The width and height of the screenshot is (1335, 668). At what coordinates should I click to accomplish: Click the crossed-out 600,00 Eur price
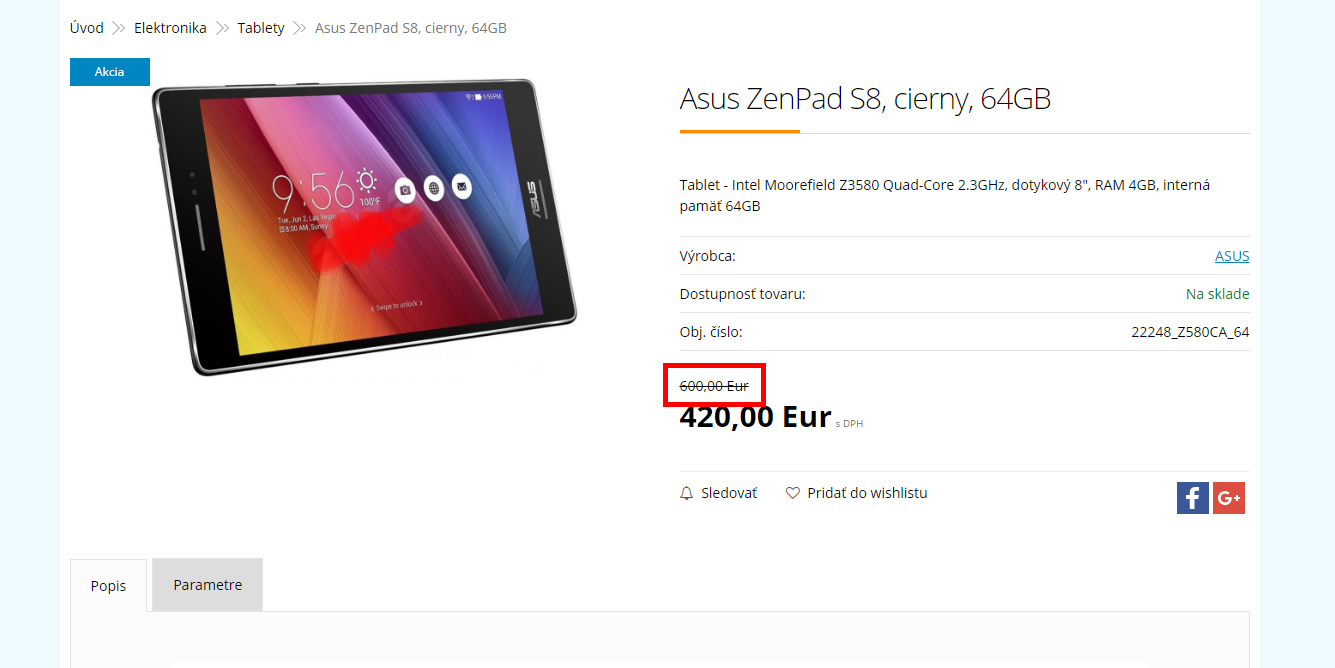(714, 386)
